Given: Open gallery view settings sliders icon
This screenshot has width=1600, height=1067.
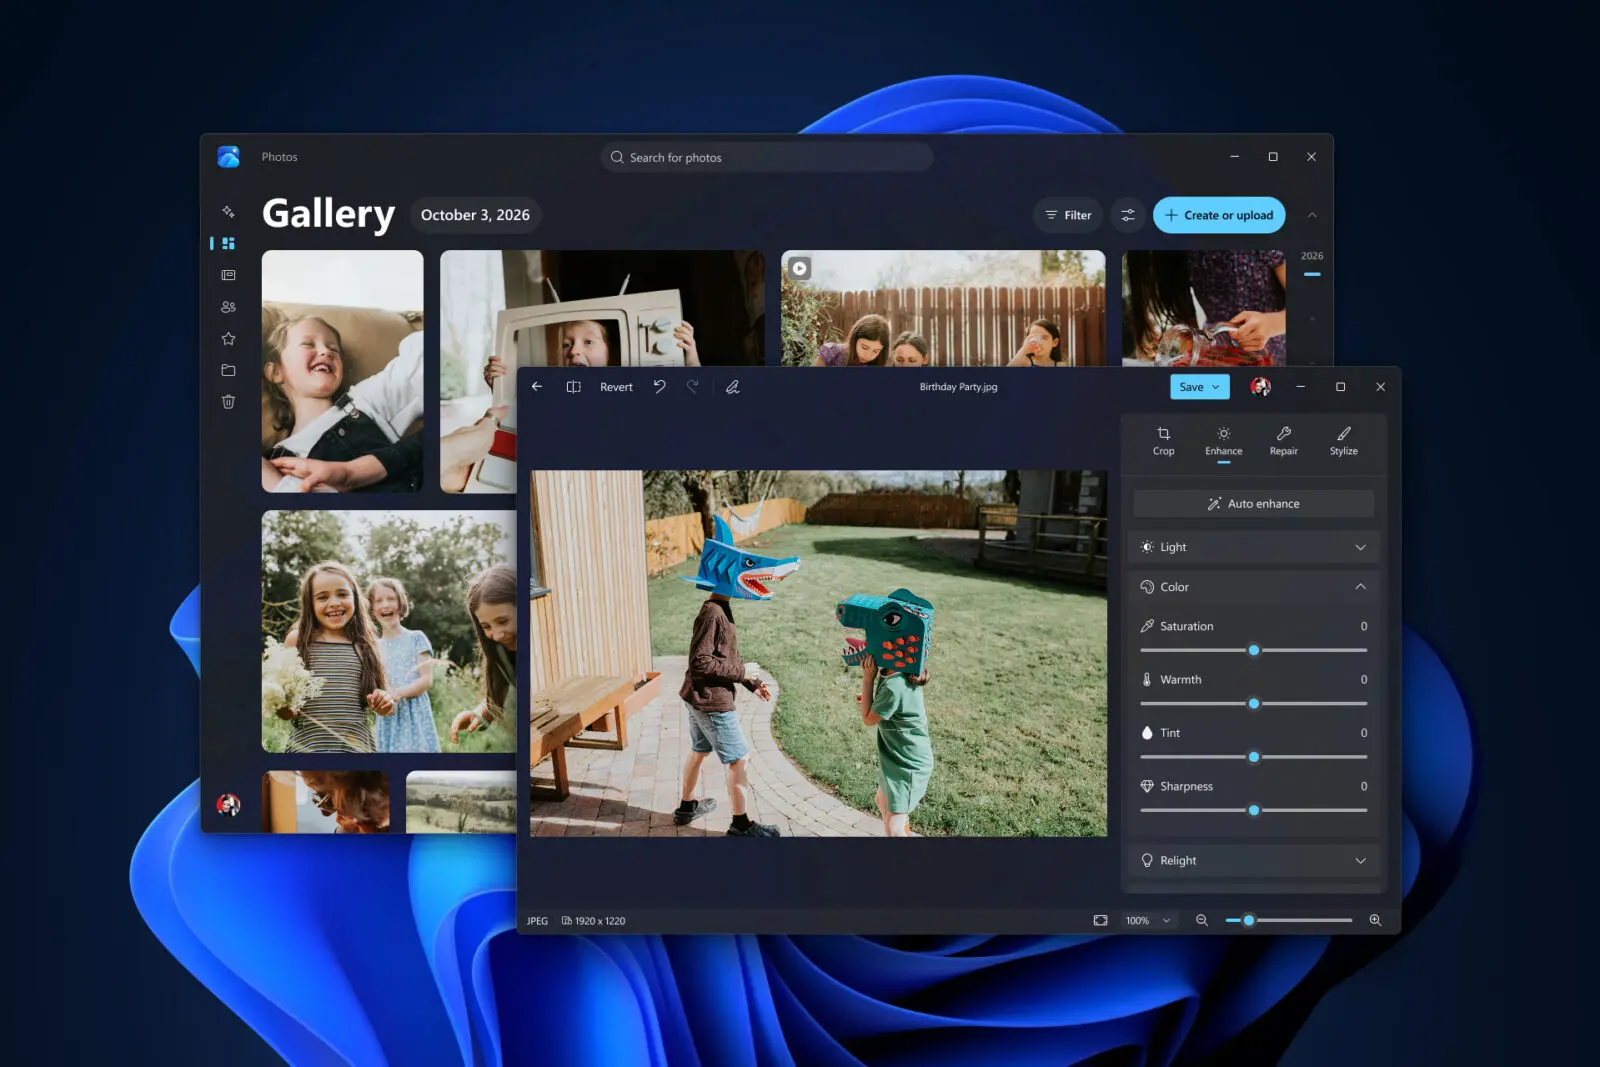Looking at the screenshot, I should [1128, 215].
